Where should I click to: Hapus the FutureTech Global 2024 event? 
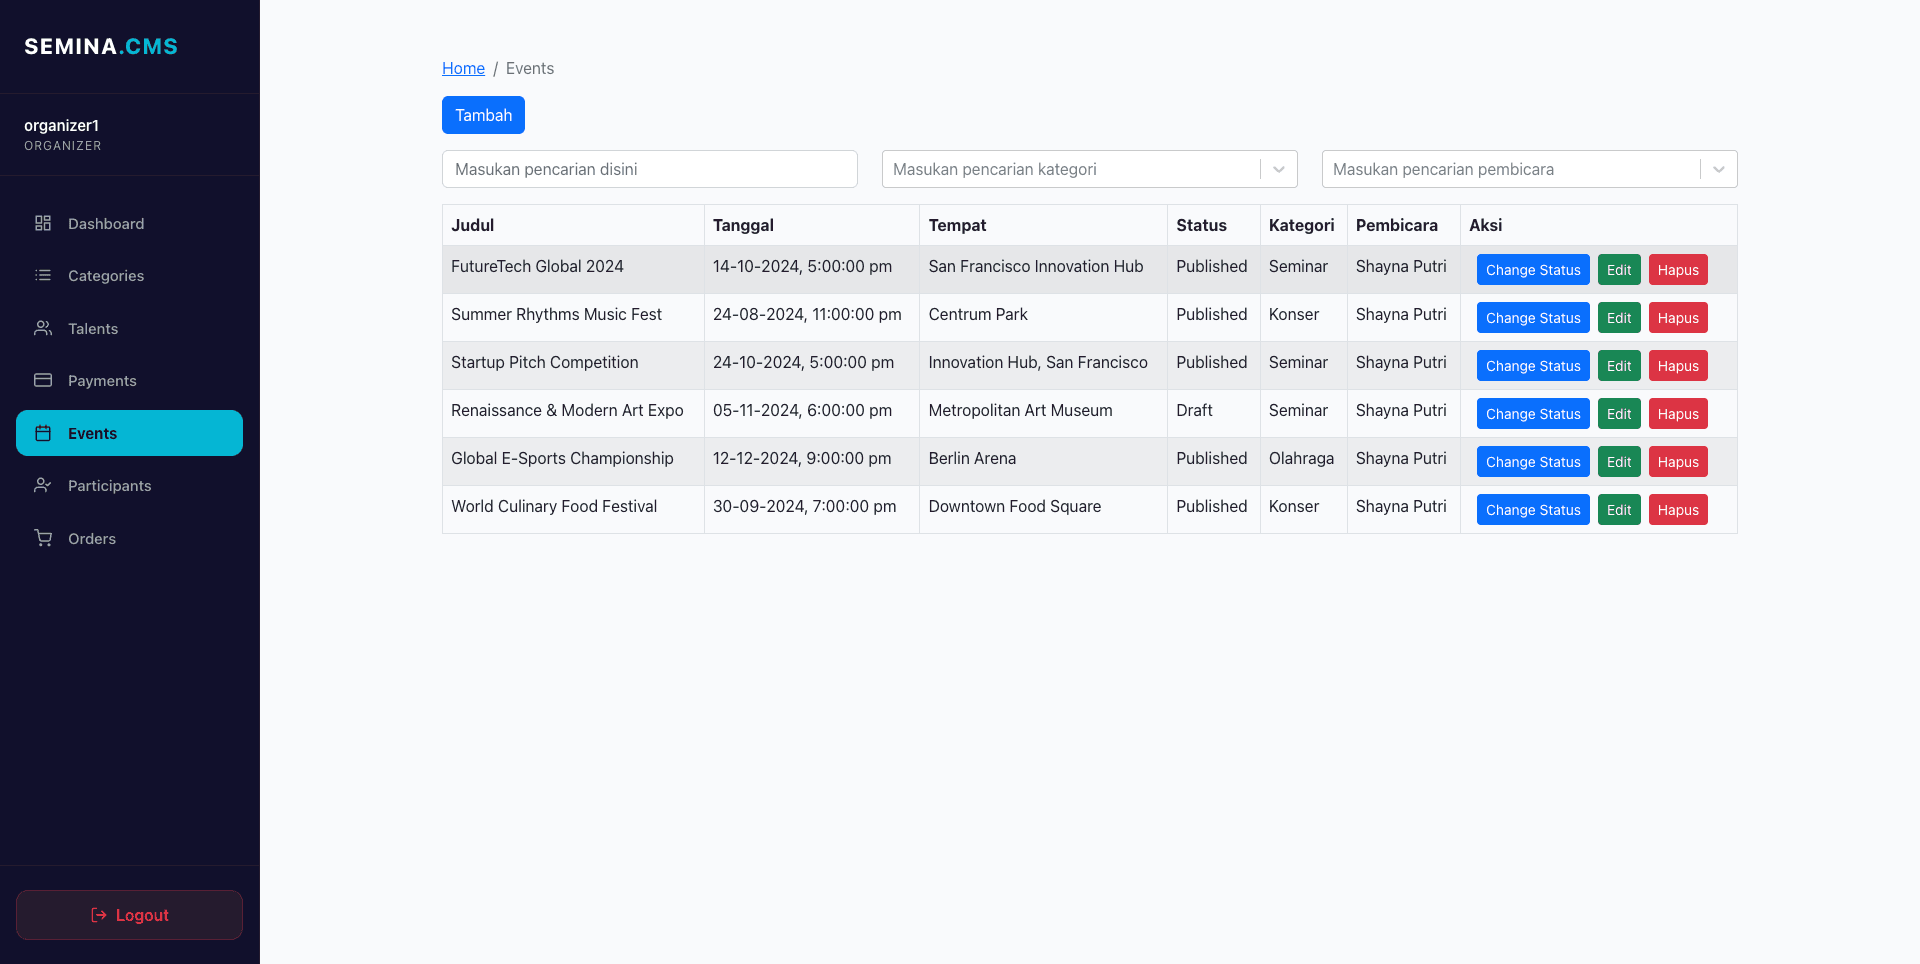[1678, 270]
